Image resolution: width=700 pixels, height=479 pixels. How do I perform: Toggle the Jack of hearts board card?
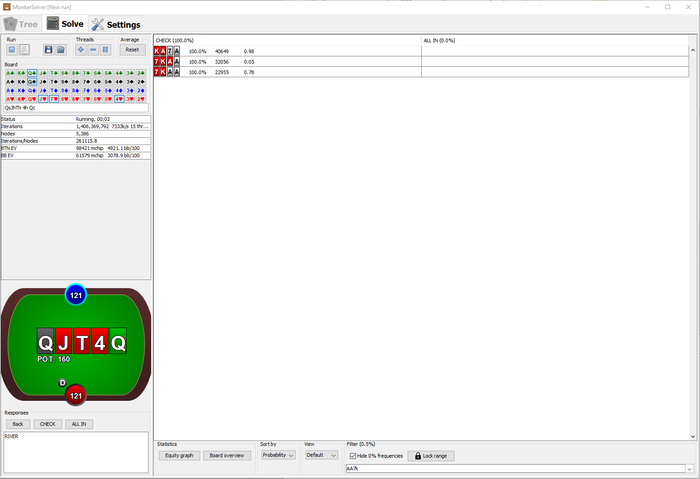[x=43, y=99]
